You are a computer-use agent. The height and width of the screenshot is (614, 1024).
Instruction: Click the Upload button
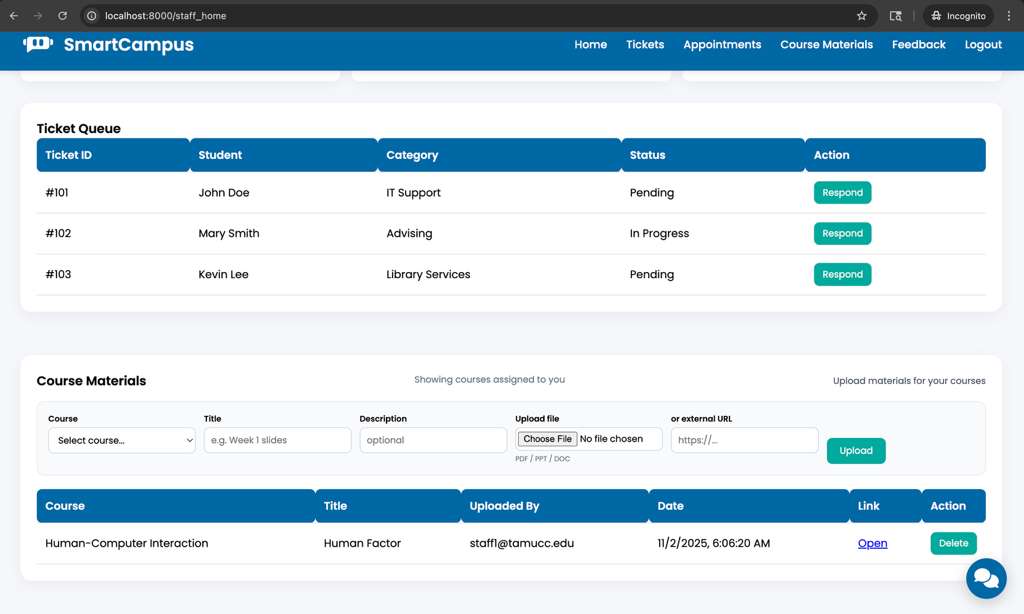tap(856, 451)
